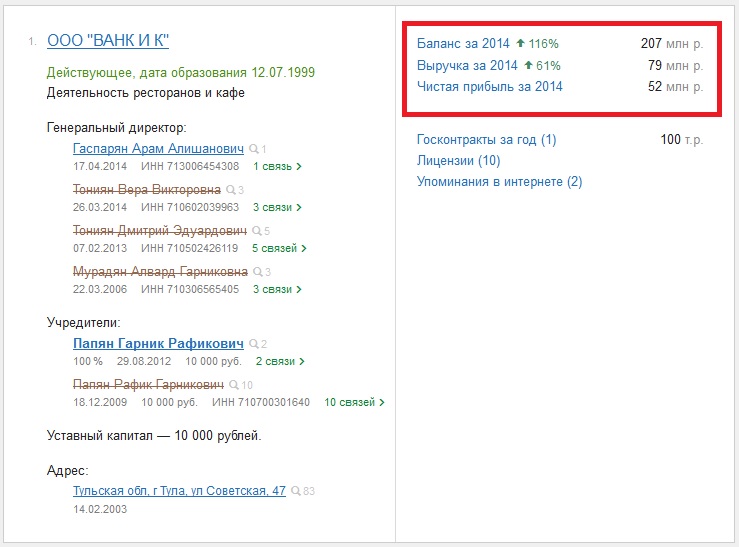Open the Лицензии (10) link

(x=458, y=161)
